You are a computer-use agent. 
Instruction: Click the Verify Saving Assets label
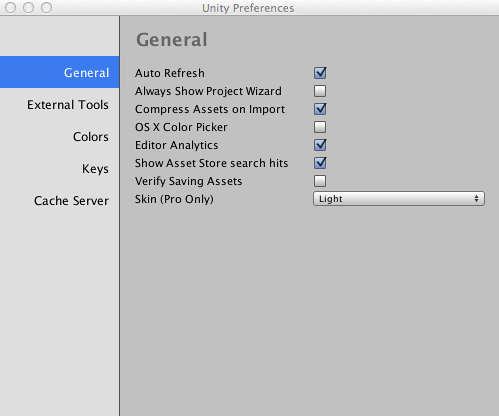(x=189, y=181)
